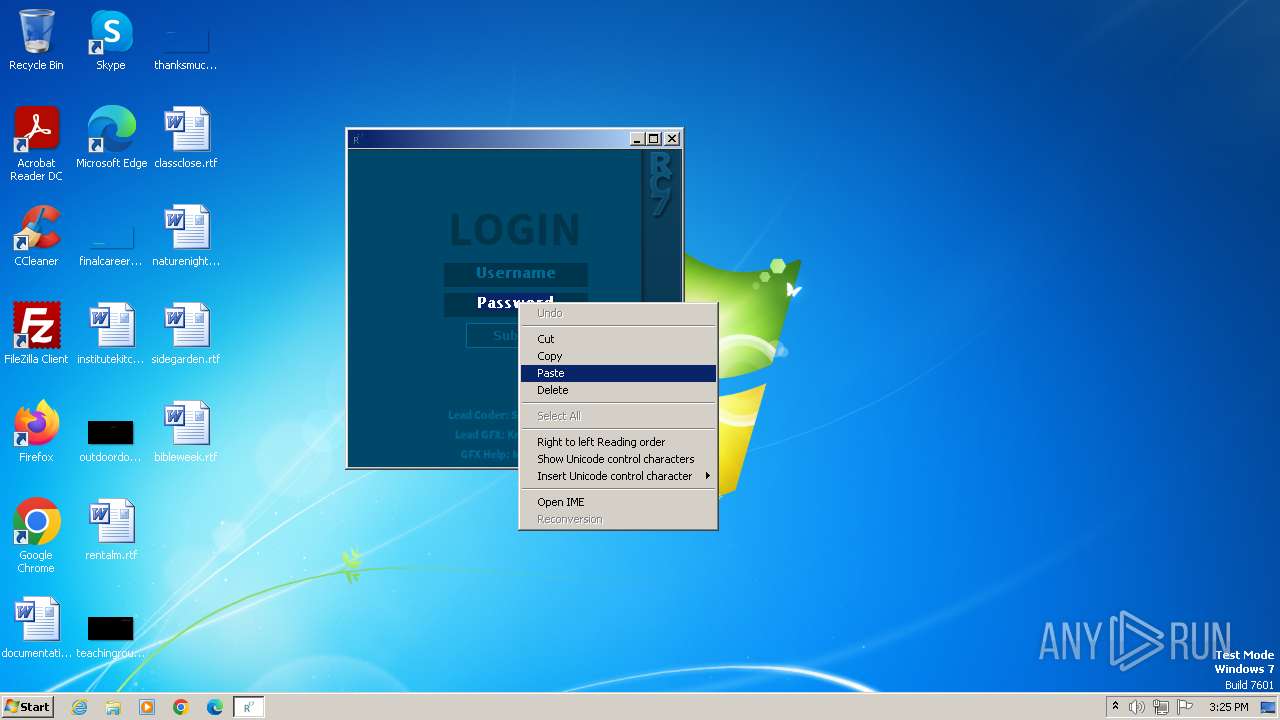Launch CCleaner from desktop
Viewport: 1280px width, 720px height.
point(36,236)
